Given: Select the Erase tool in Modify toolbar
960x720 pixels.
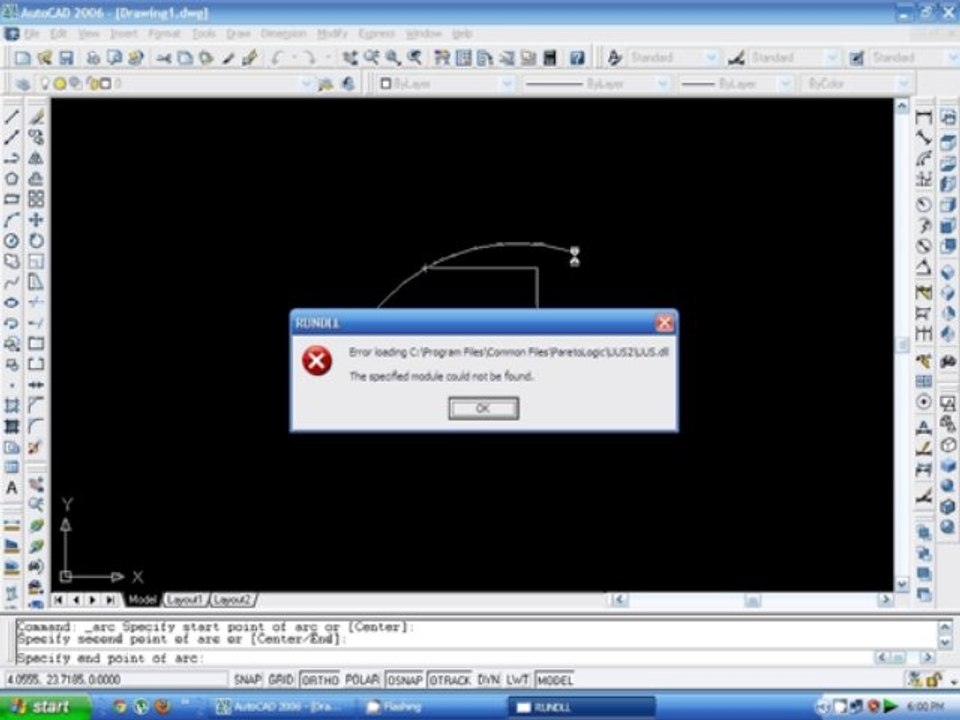Looking at the screenshot, I should [x=36, y=116].
